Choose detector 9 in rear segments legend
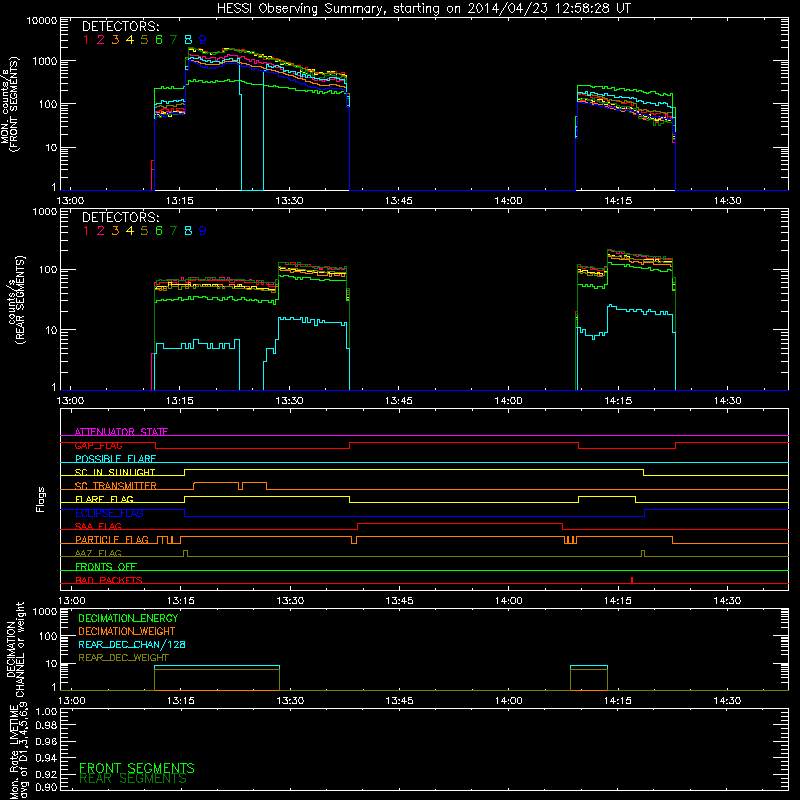 click(x=203, y=231)
